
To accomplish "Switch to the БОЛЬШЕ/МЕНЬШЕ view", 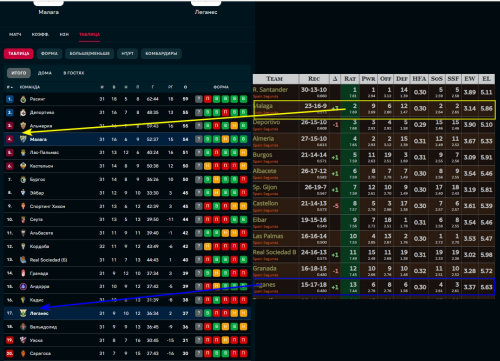I will tap(90, 53).
